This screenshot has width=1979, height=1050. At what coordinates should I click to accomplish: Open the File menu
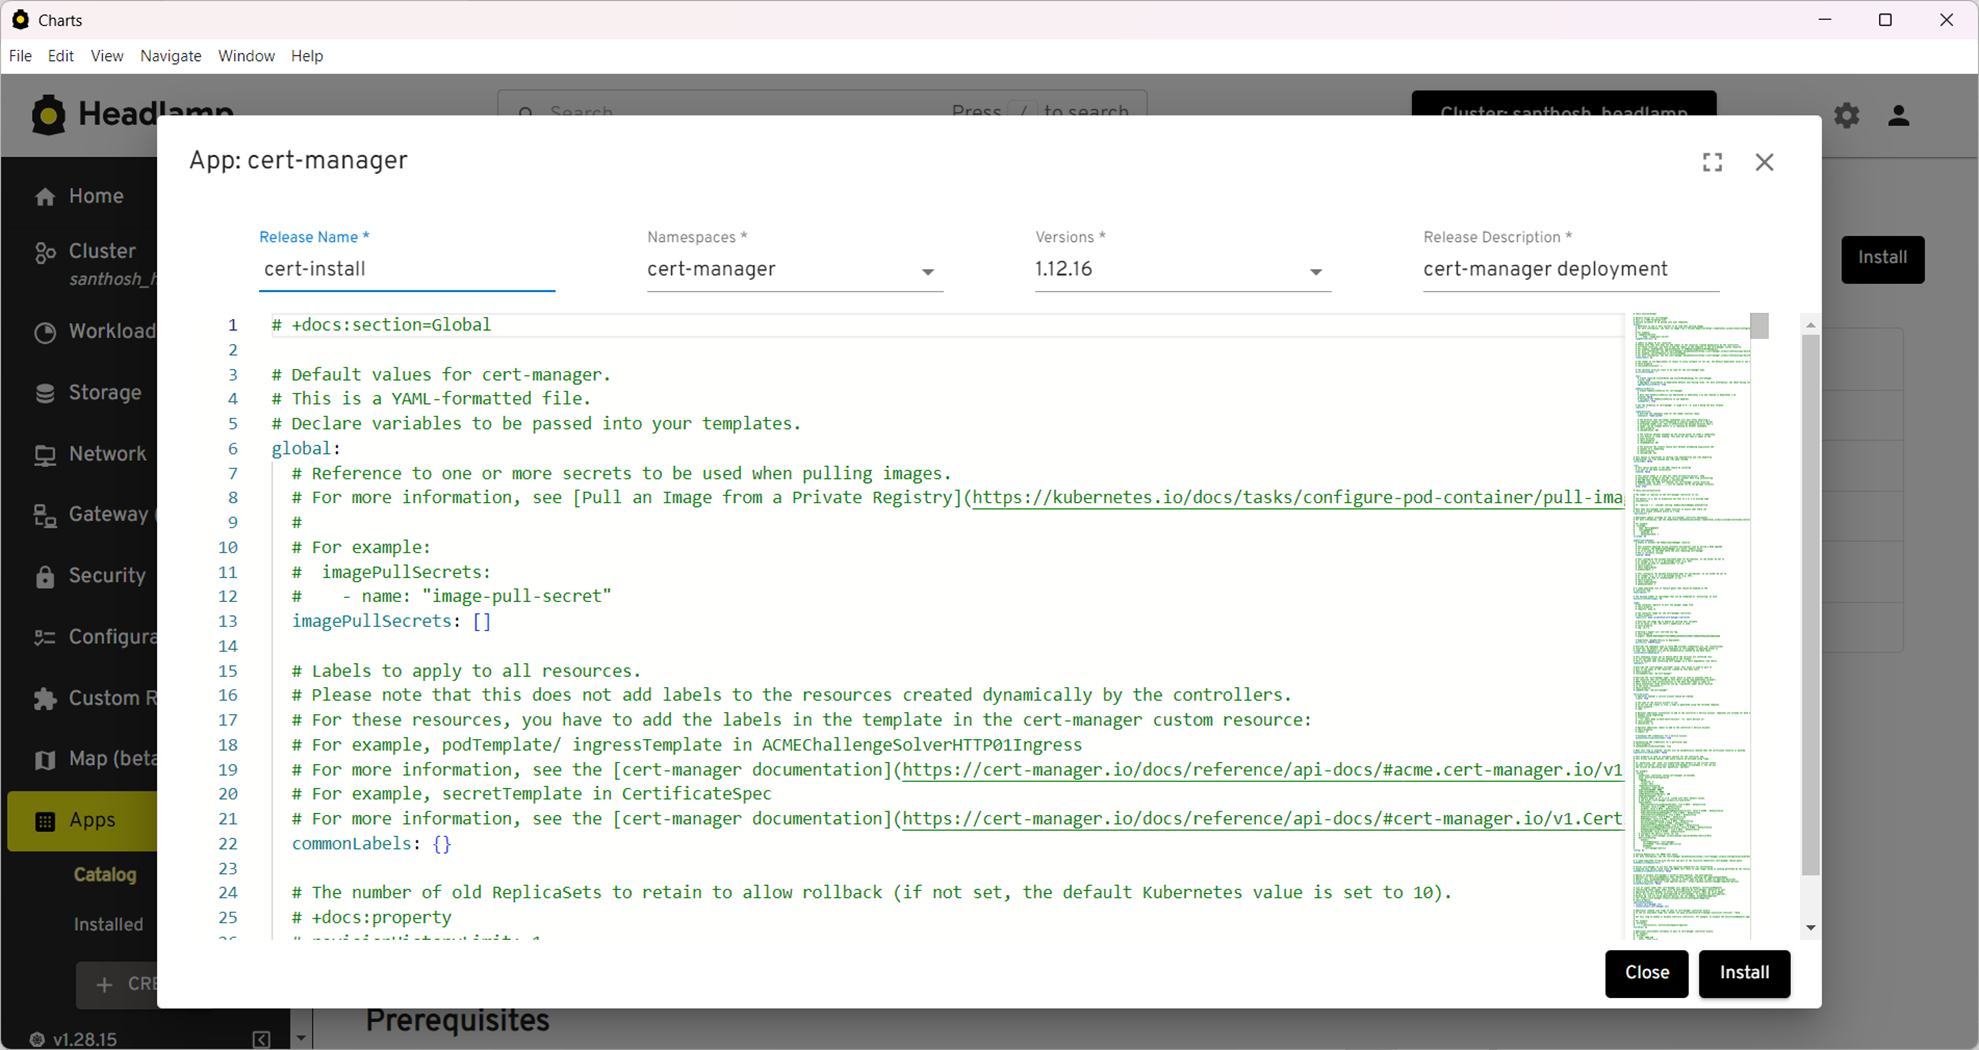[20, 56]
